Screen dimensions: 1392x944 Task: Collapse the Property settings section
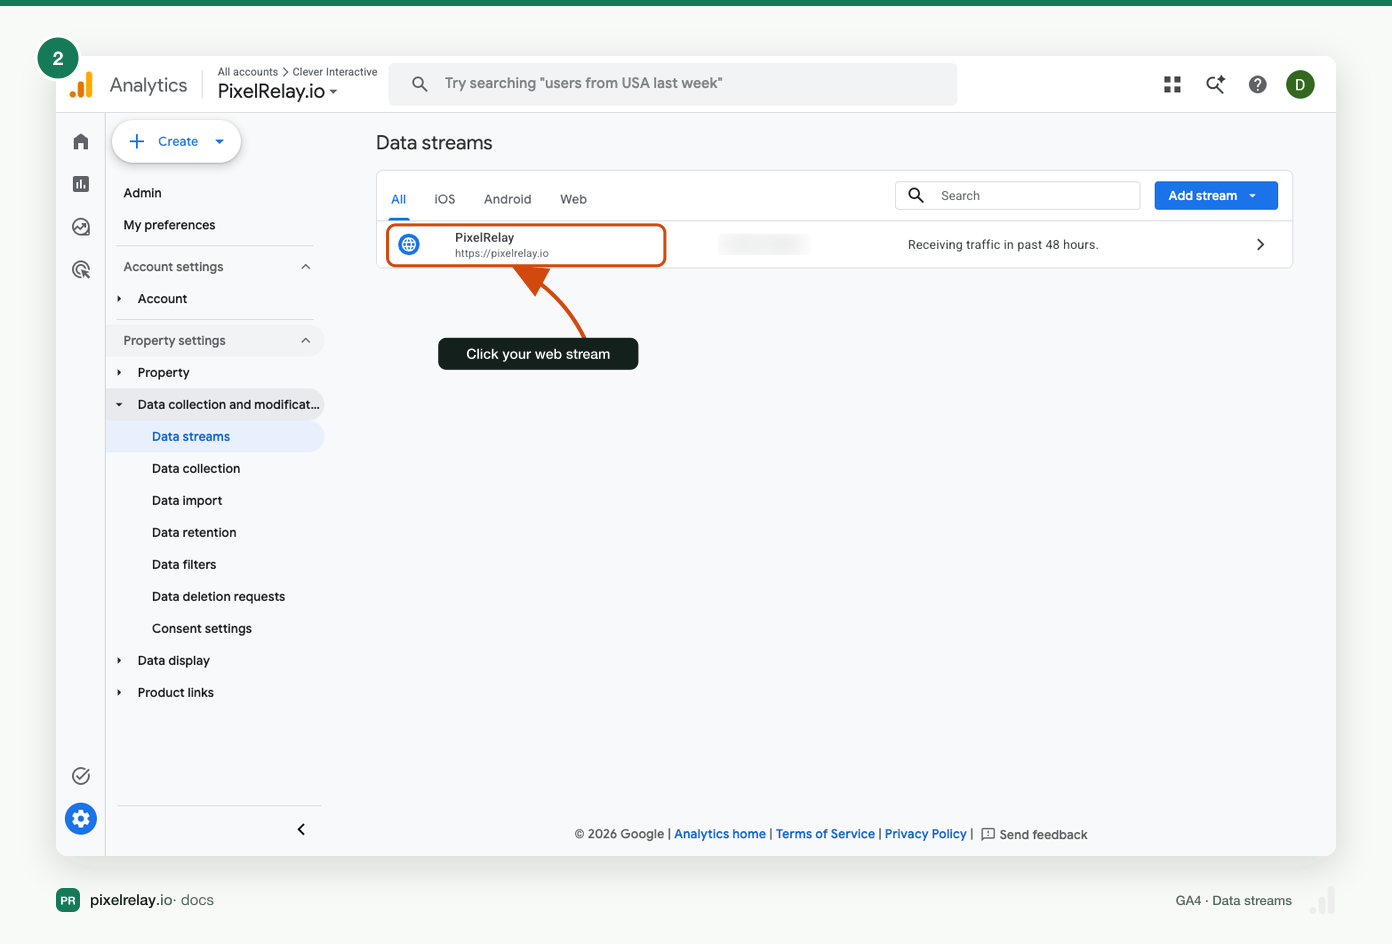[x=306, y=341]
